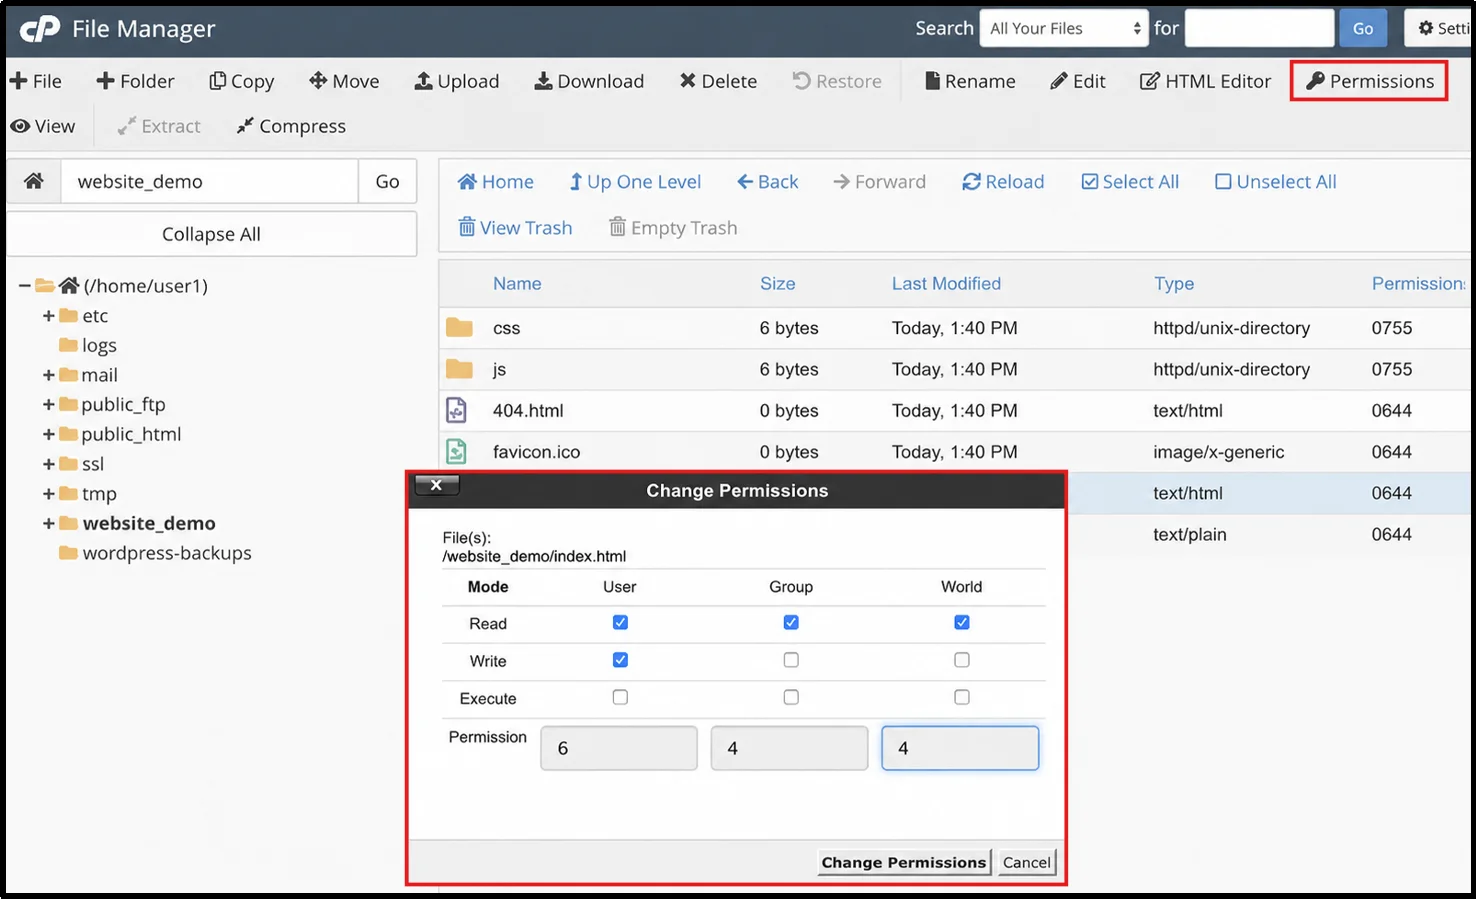1476x899 pixels.
Task: Click the cPanel logo icon
Action: tap(40, 29)
